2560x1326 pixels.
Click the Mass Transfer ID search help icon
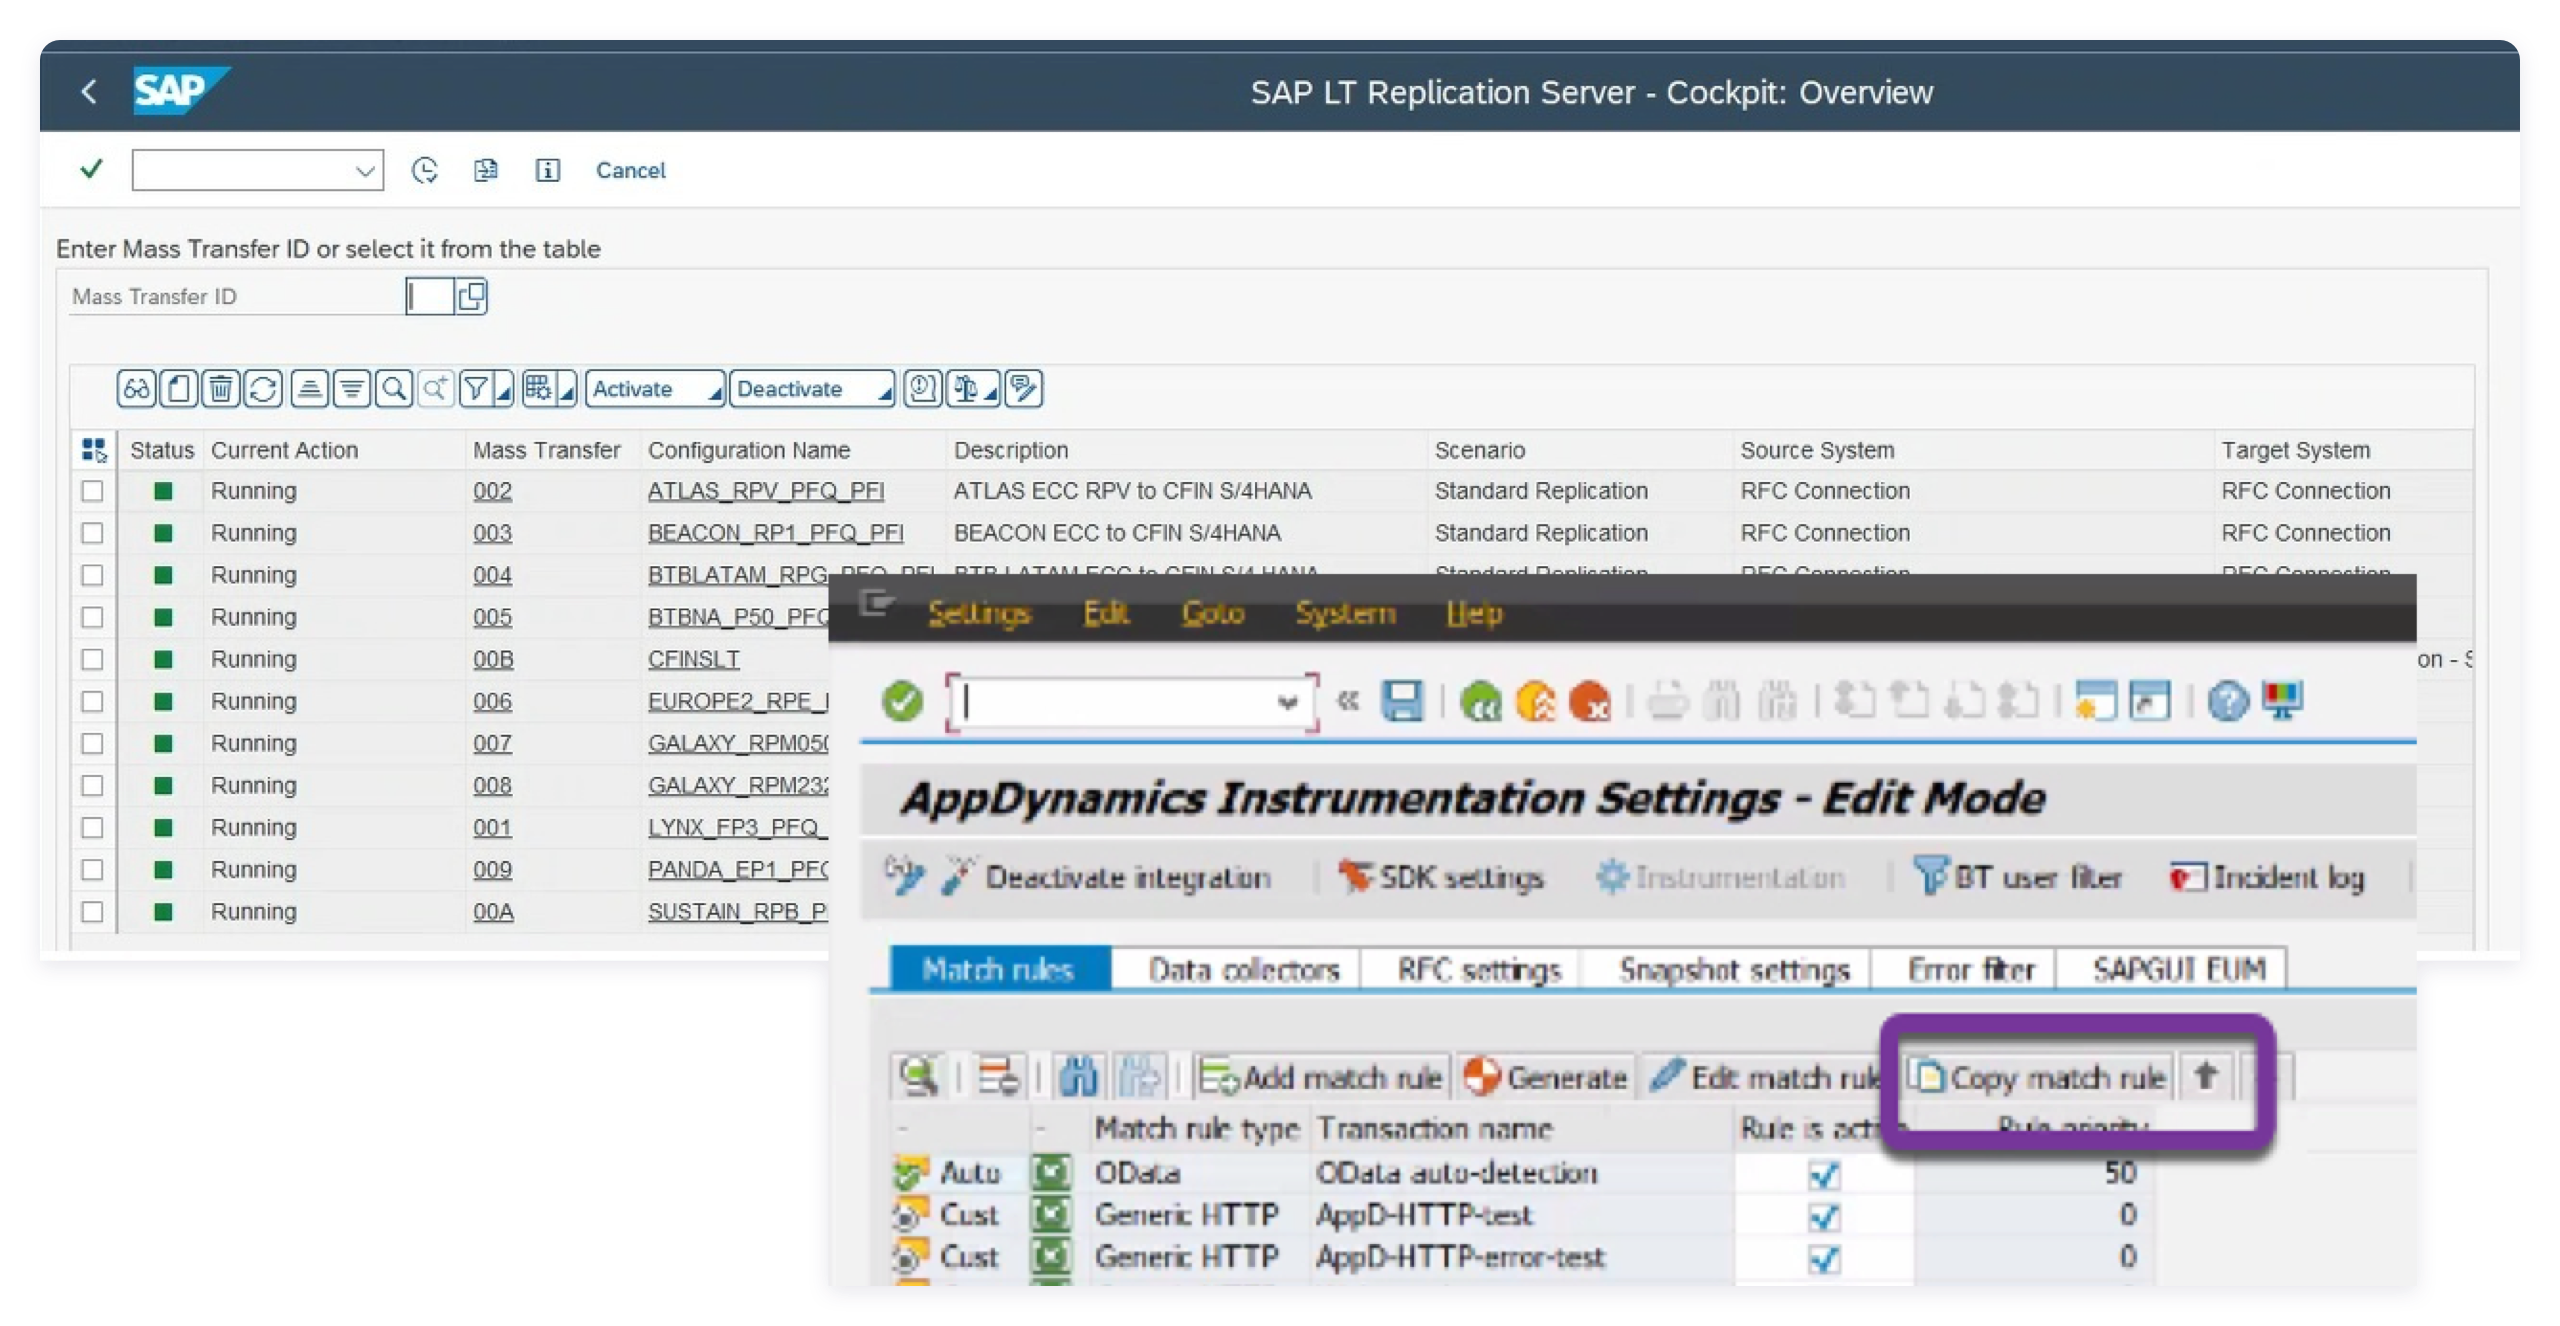(x=471, y=296)
